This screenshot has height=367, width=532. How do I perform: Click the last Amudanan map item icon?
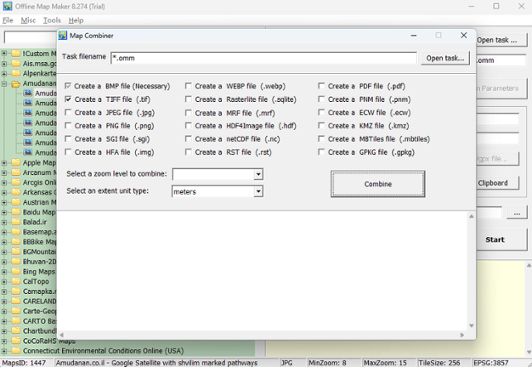28,152
